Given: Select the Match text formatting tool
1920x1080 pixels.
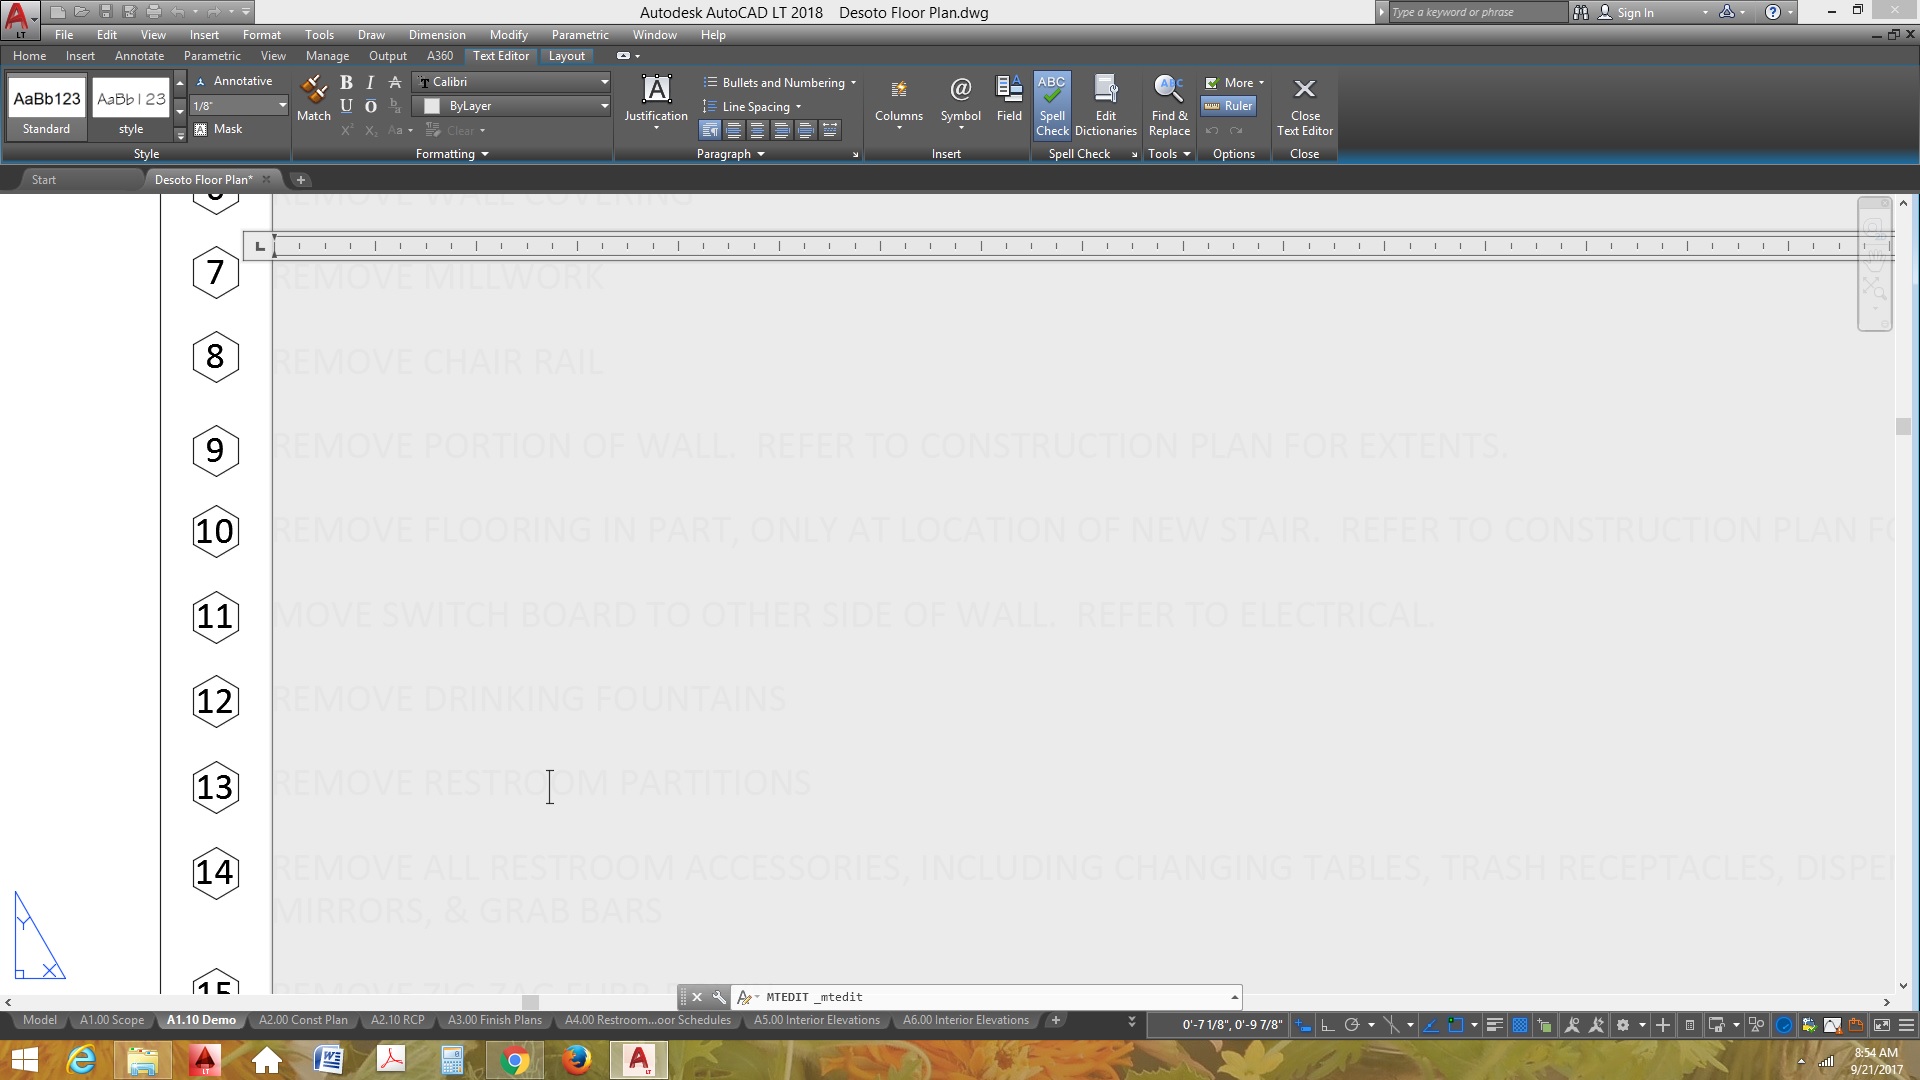Looking at the screenshot, I should [x=313, y=100].
